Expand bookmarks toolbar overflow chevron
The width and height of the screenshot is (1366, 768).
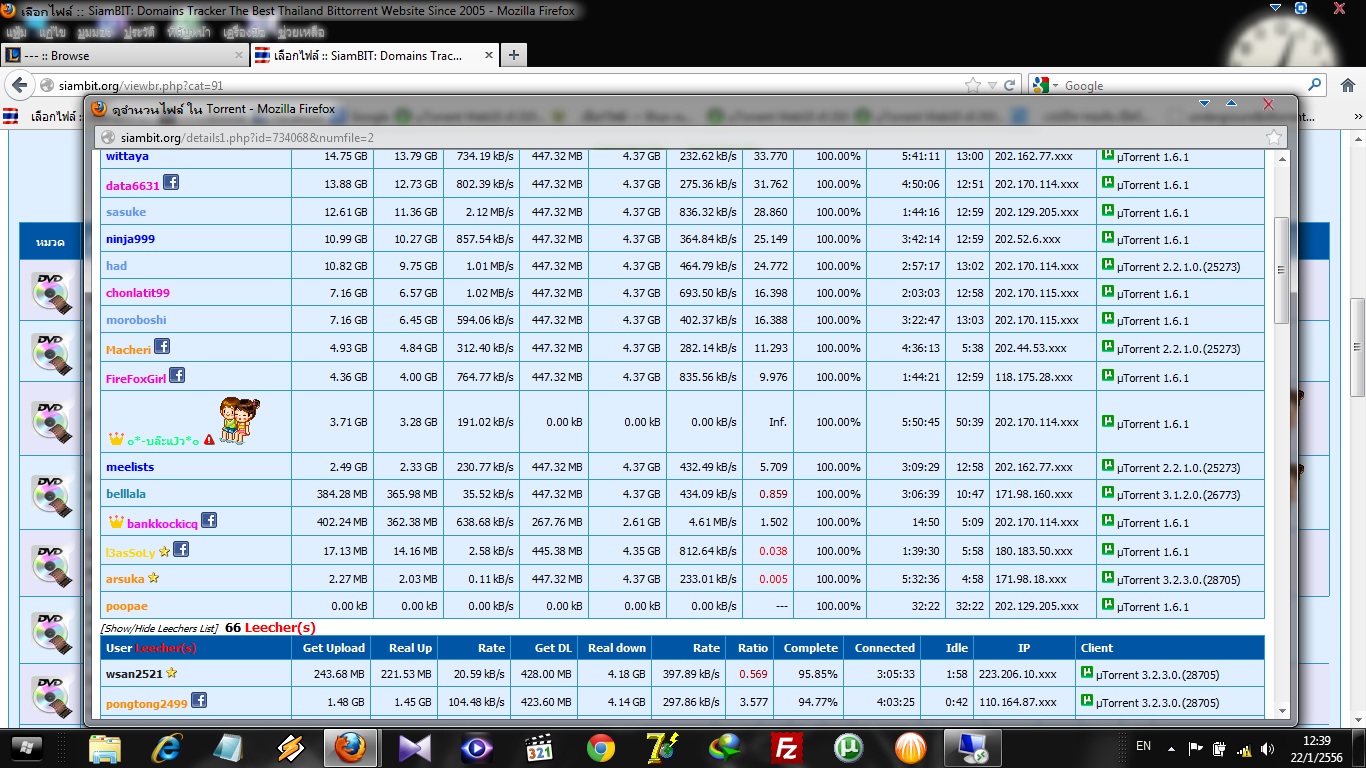tap(1356, 116)
